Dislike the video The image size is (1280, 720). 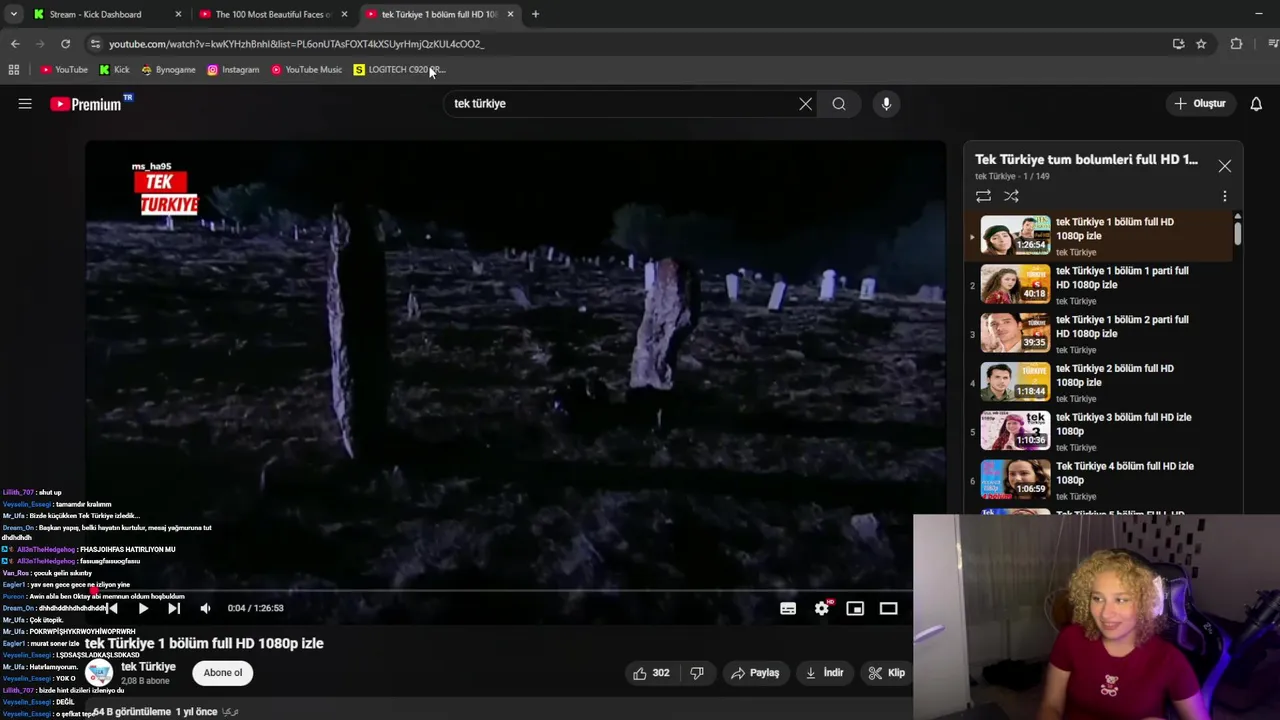coord(697,673)
